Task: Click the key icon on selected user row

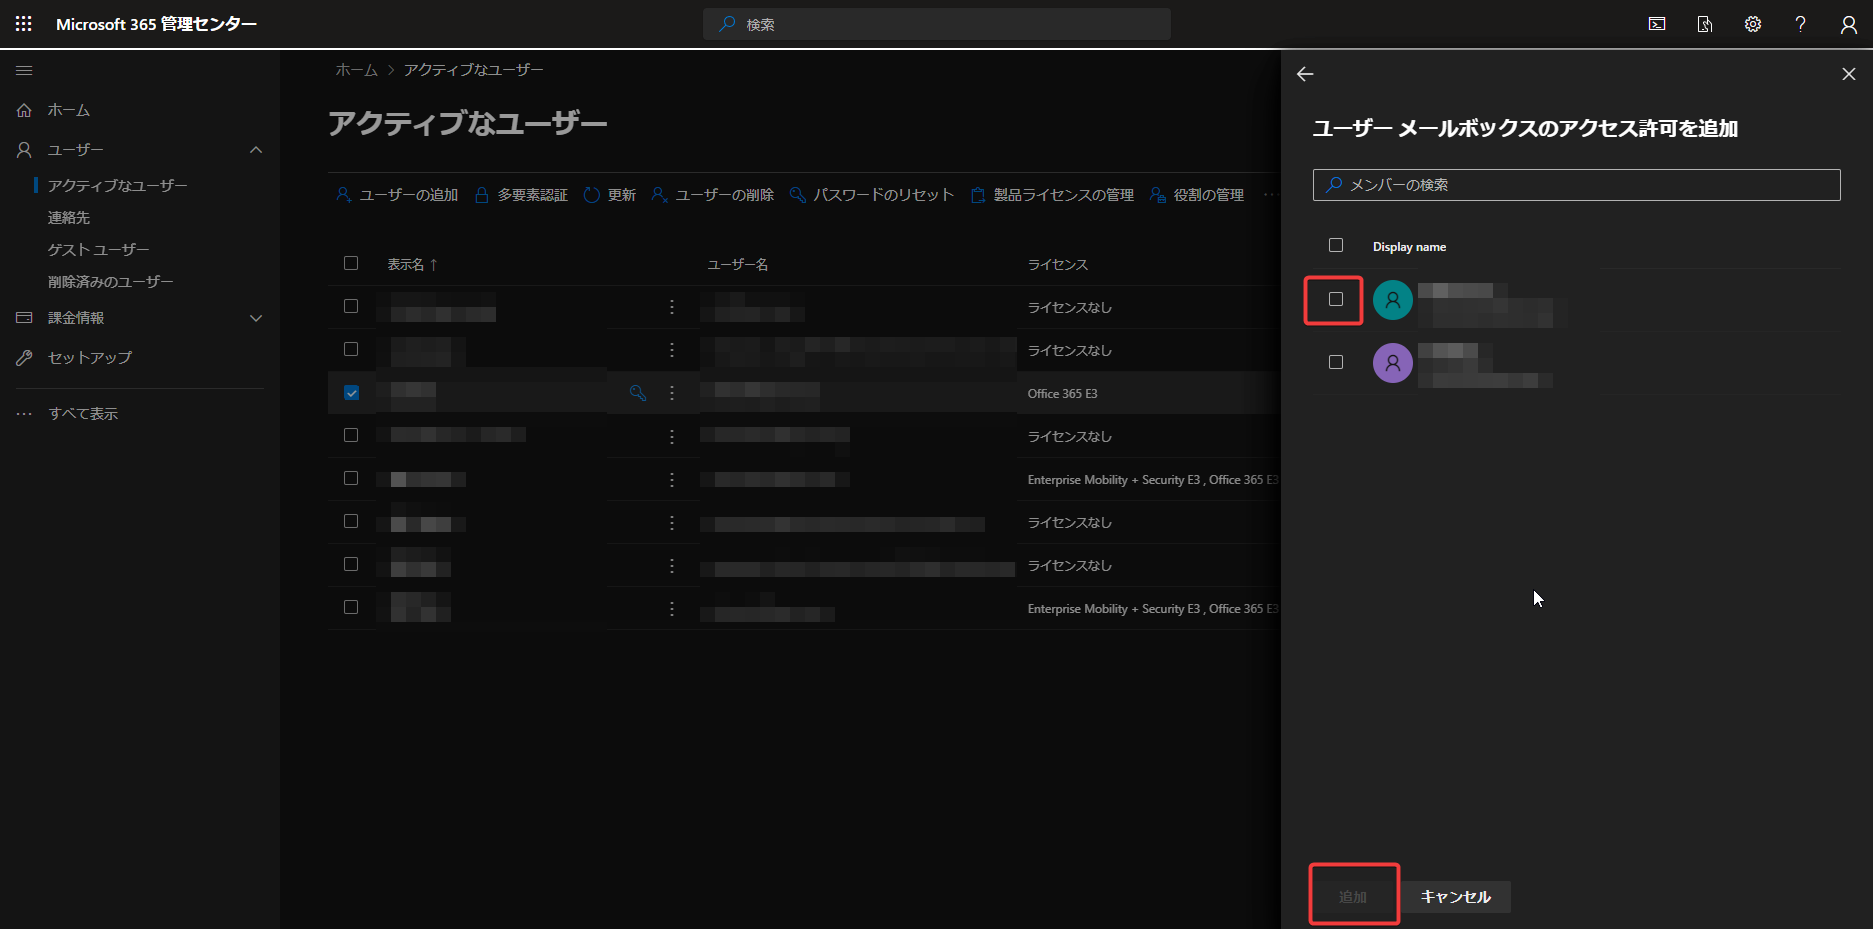Action: pos(637,393)
